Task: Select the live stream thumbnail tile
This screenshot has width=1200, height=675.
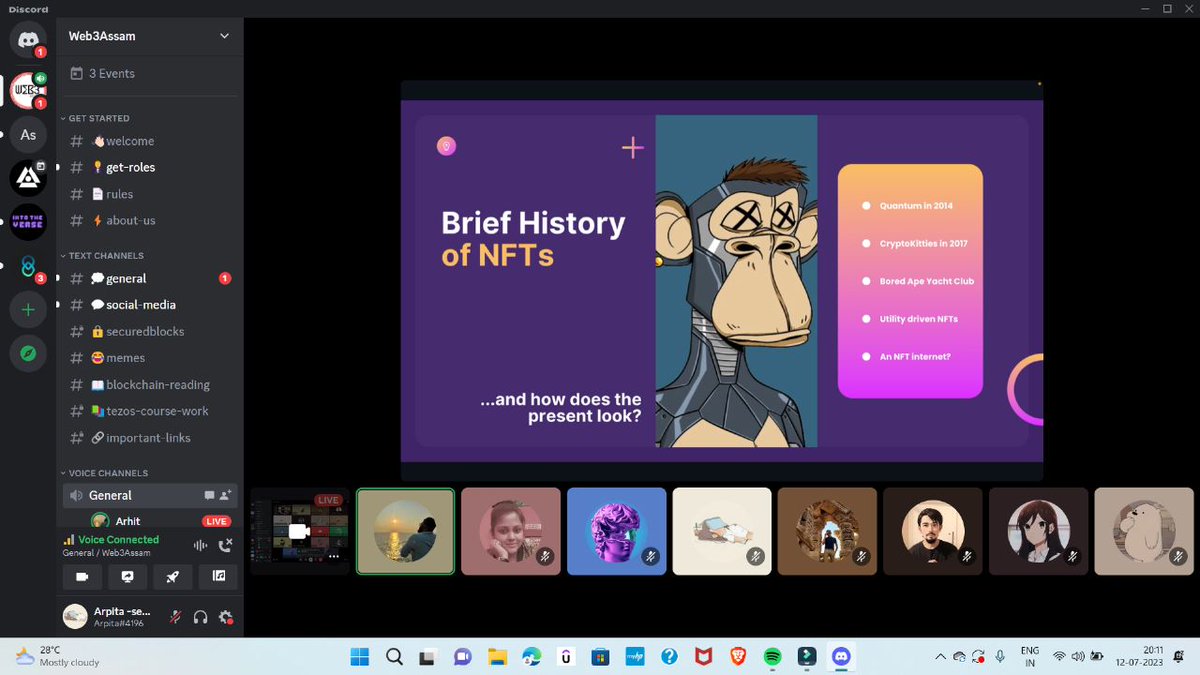Action: pos(300,531)
